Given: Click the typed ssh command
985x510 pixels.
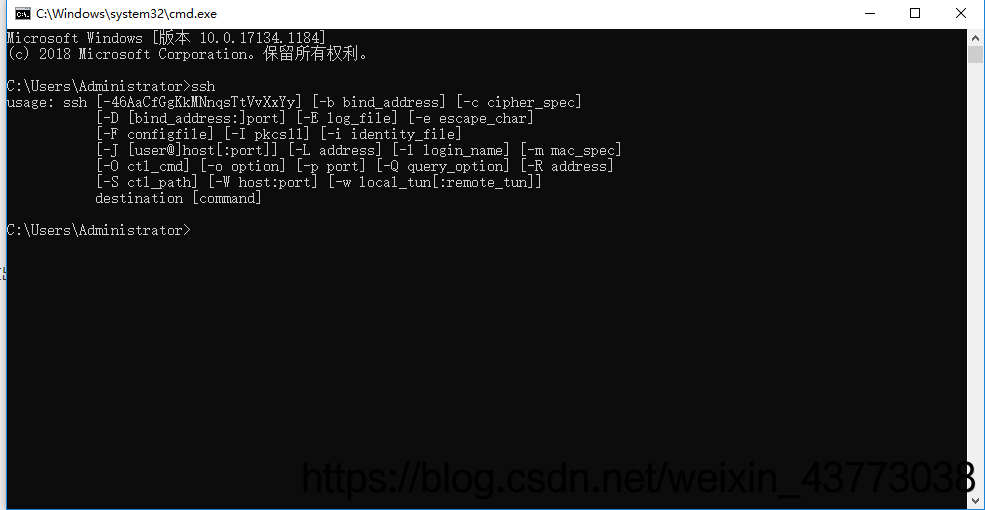Looking at the screenshot, I should point(202,86).
